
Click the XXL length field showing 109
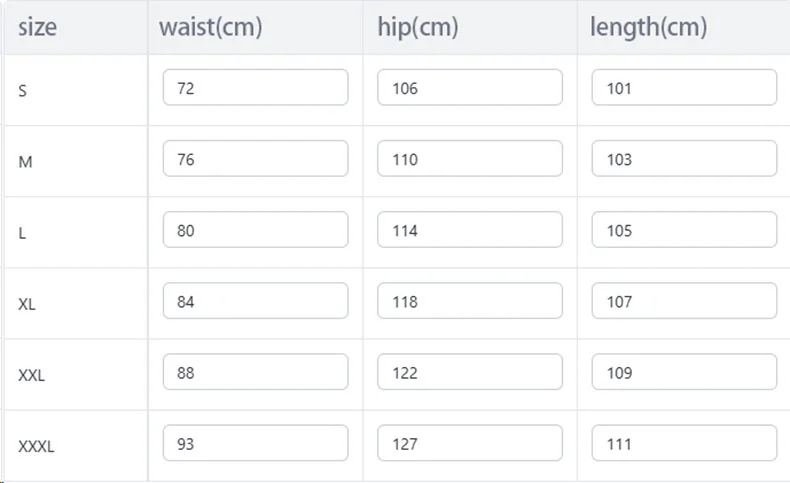684,372
